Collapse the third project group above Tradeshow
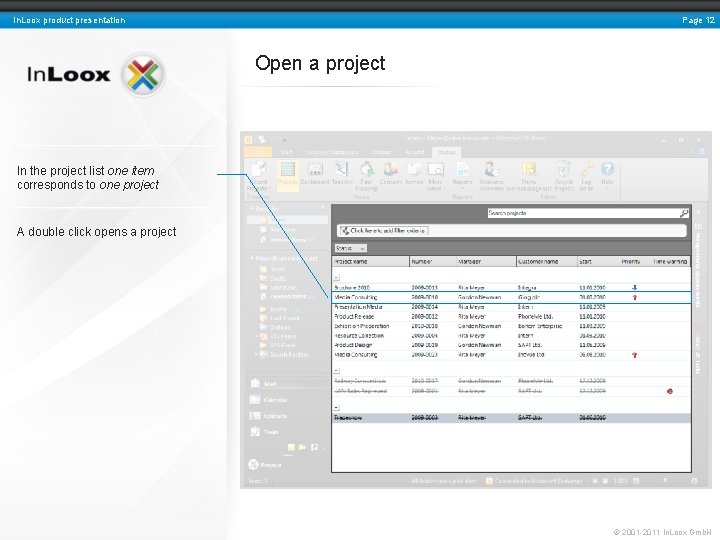 click(337, 407)
